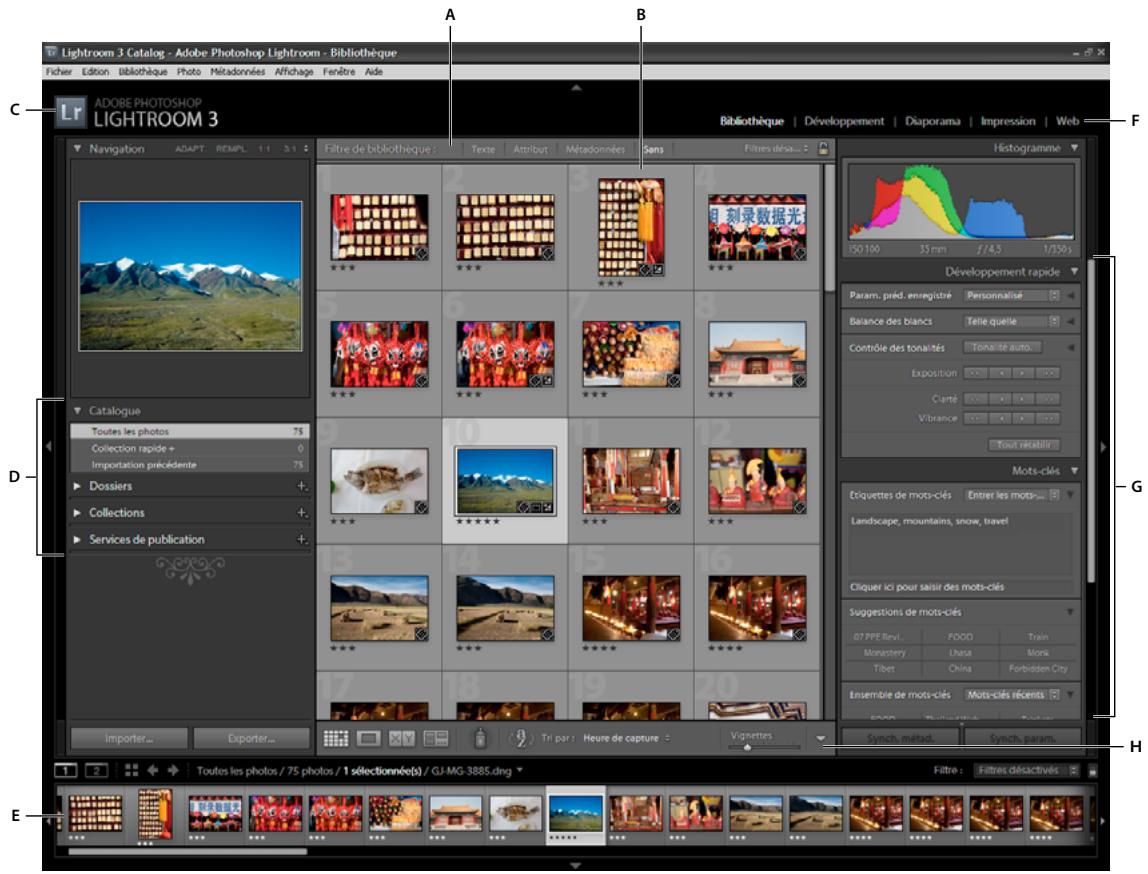Select Importation précédente in Catalogue

point(190,465)
